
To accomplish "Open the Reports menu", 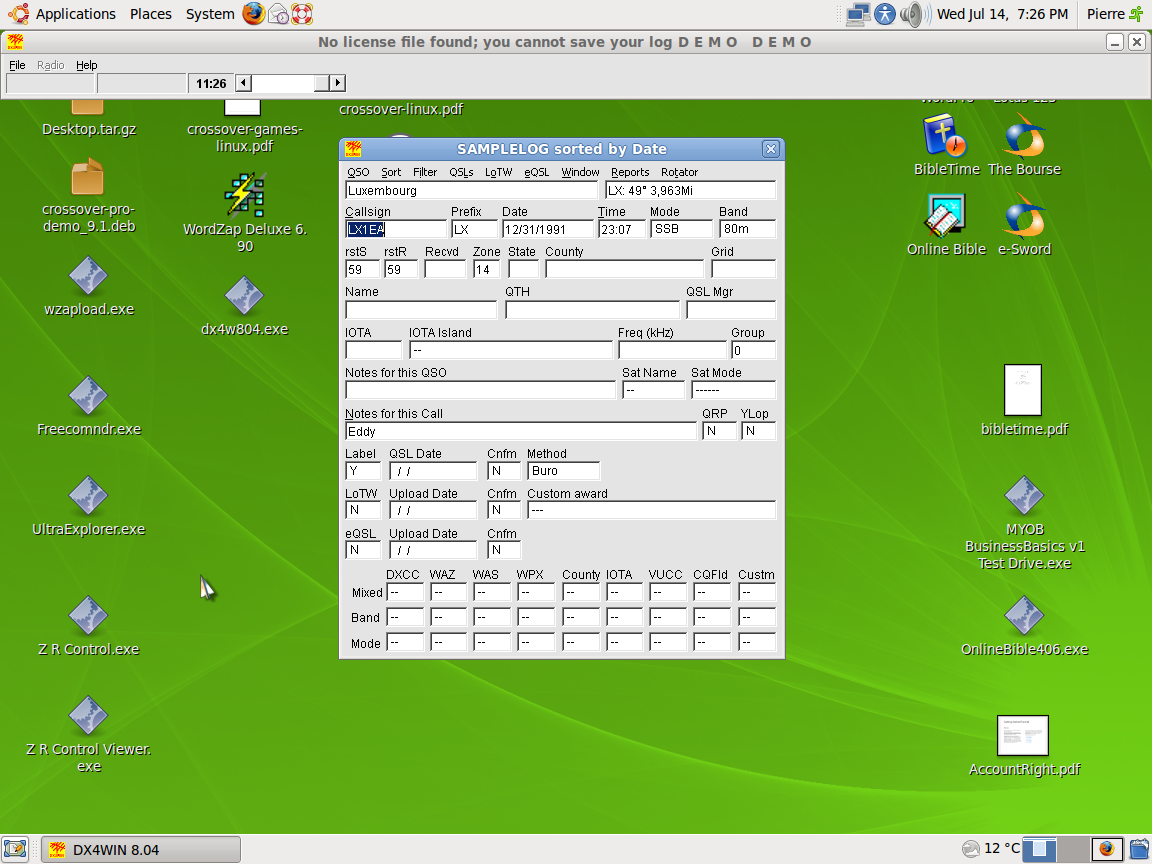I will (630, 172).
